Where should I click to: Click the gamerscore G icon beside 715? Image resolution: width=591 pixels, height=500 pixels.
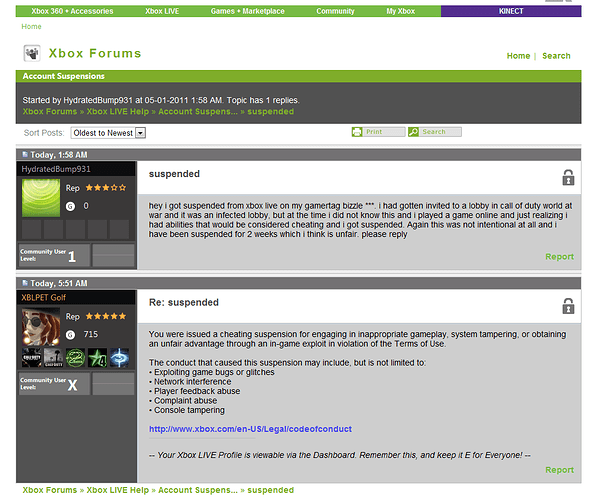(x=70, y=335)
